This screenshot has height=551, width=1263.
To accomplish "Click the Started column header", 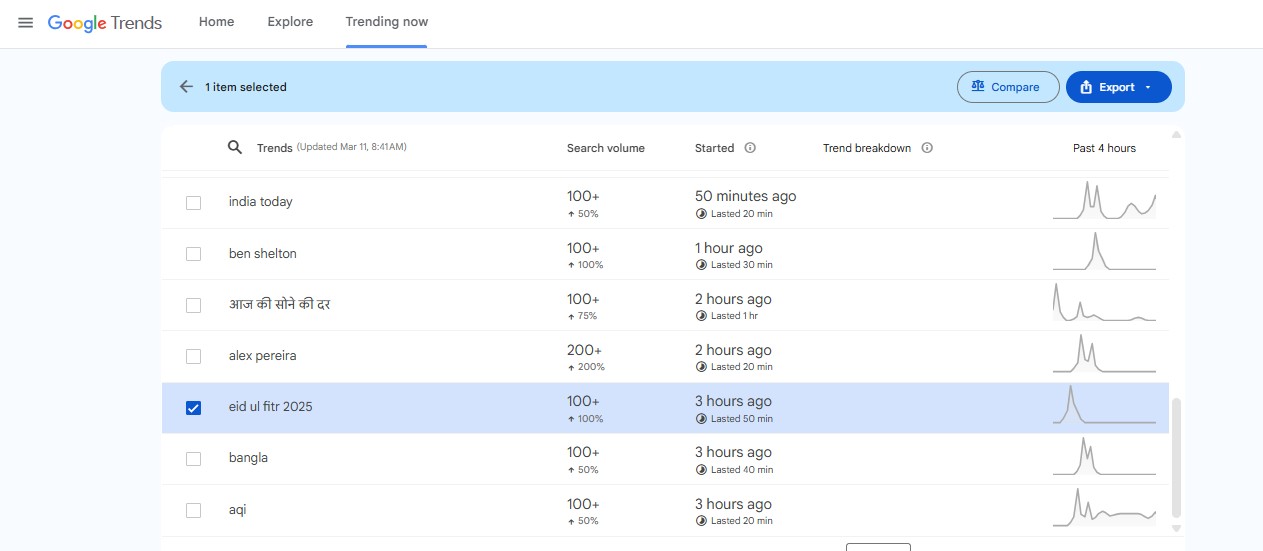I will [714, 148].
